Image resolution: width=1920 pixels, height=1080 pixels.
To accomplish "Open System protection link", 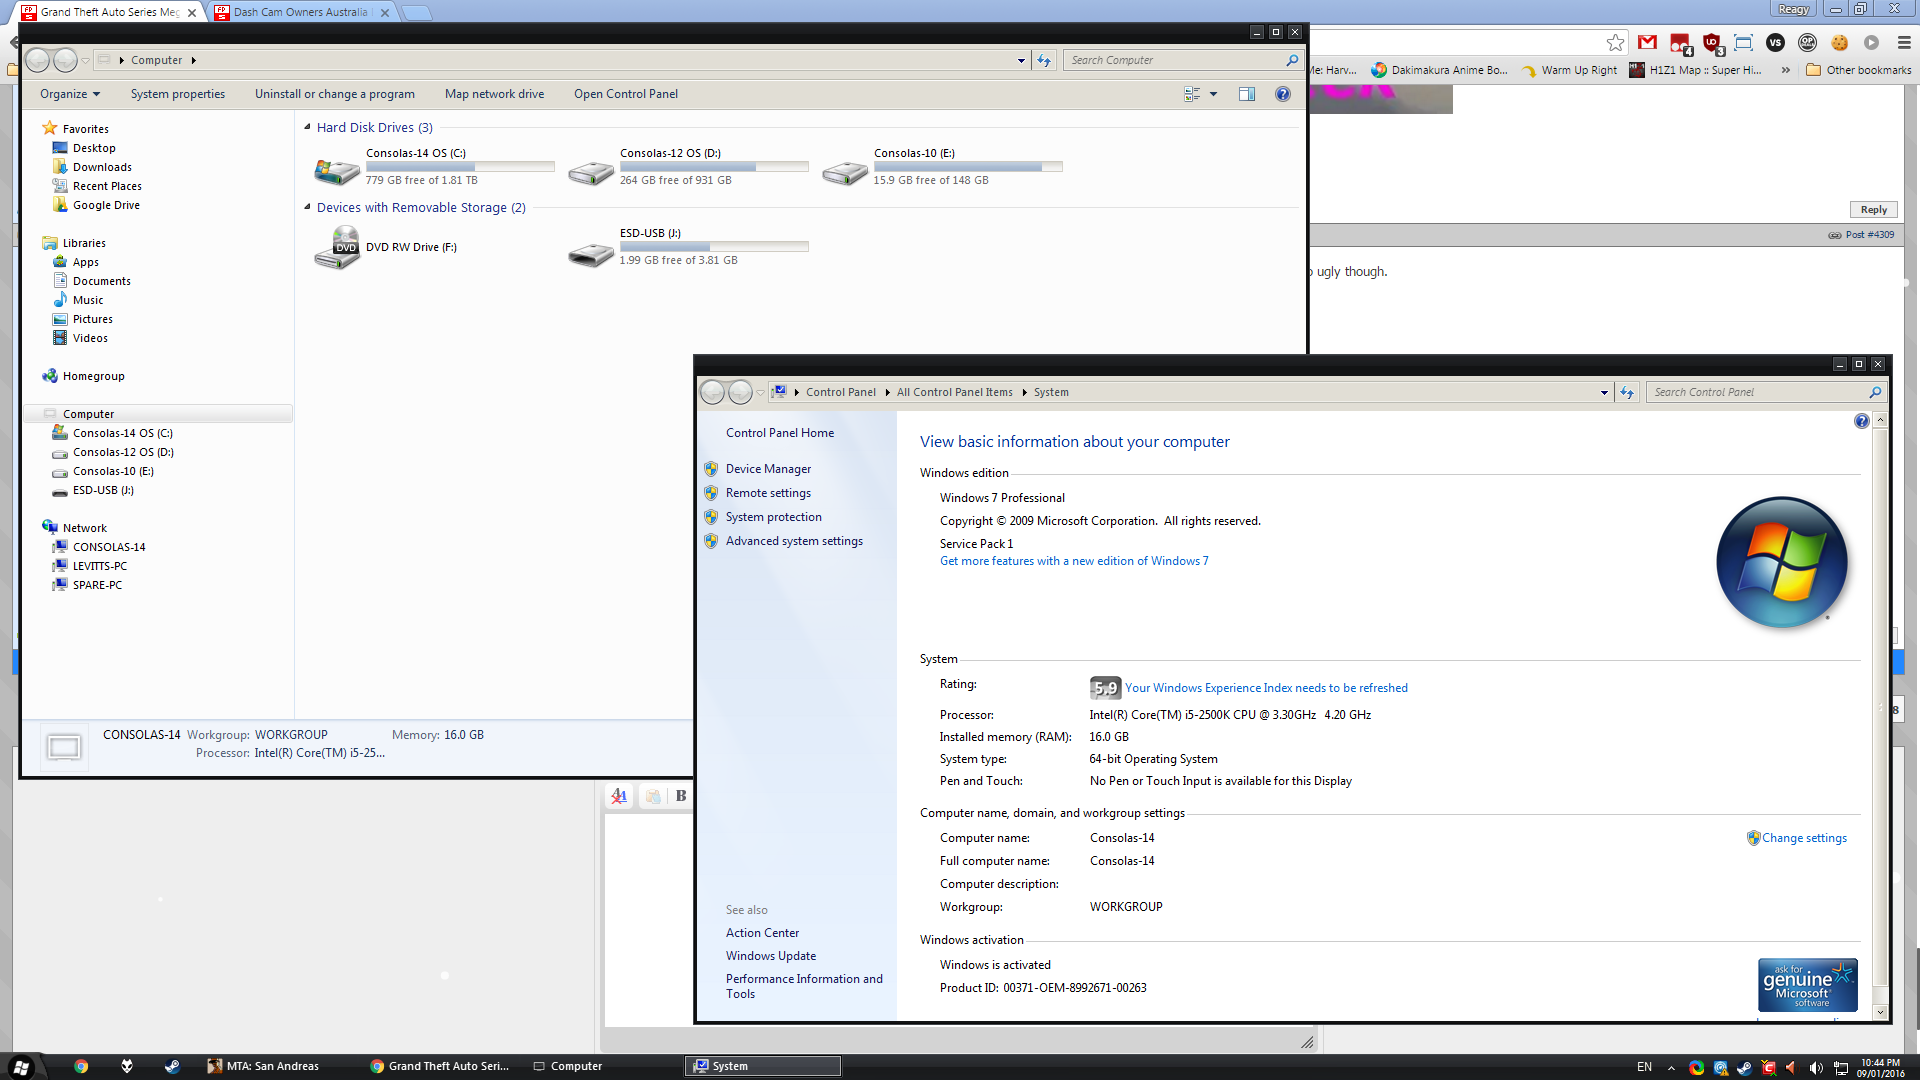I will click(x=773, y=517).
